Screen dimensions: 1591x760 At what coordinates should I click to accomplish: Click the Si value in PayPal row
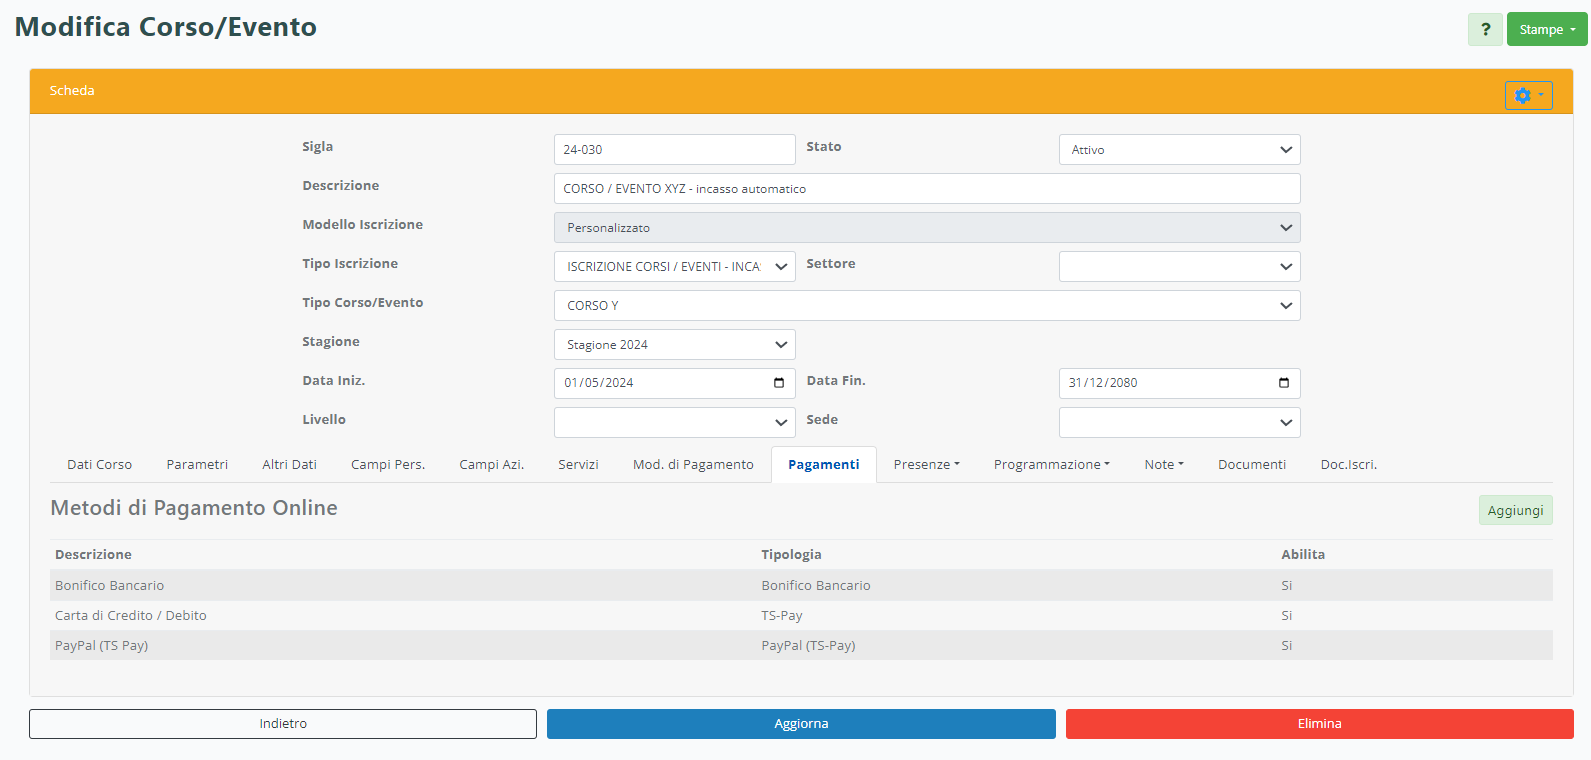pos(1287,645)
